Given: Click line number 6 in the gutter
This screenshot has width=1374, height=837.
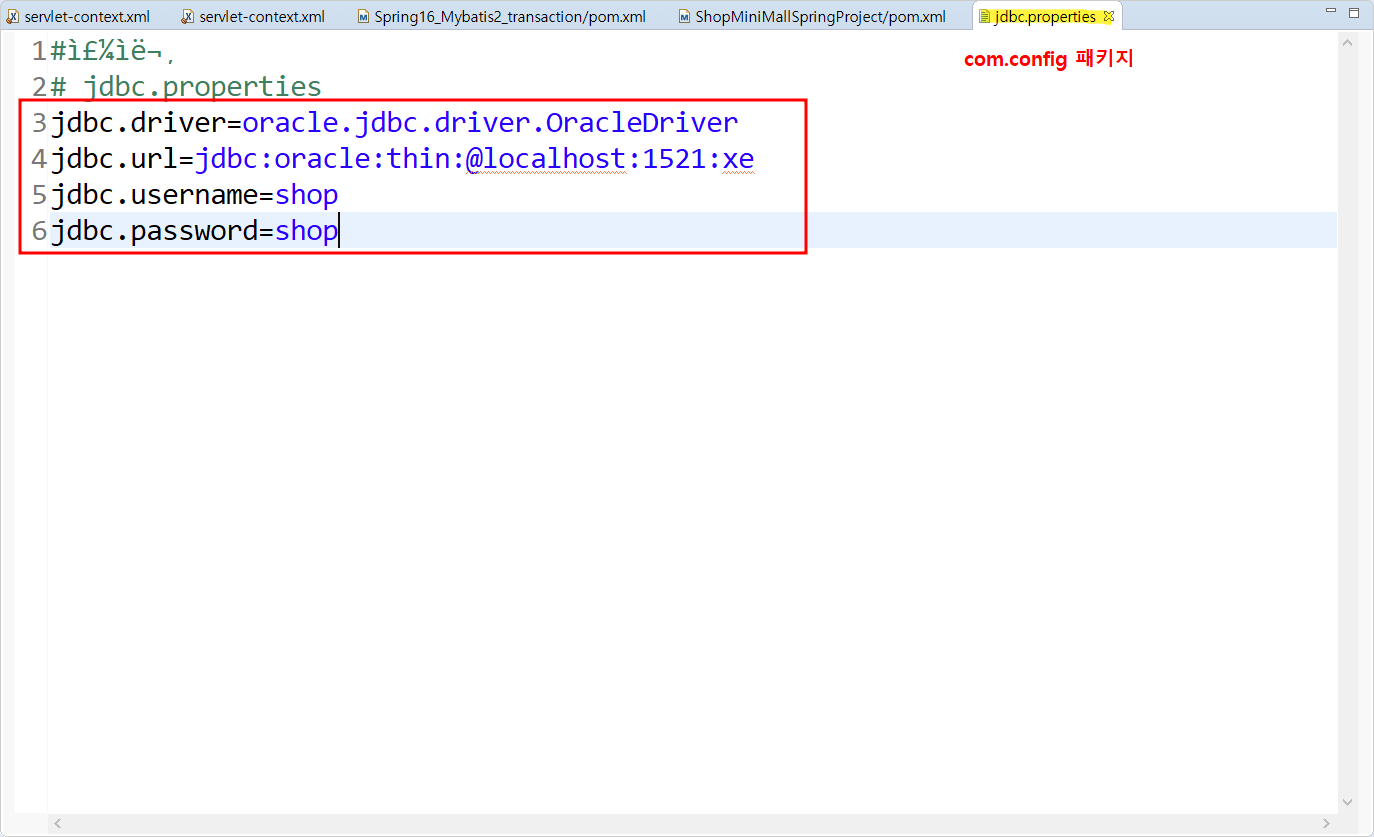Looking at the screenshot, I should pos(40,231).
